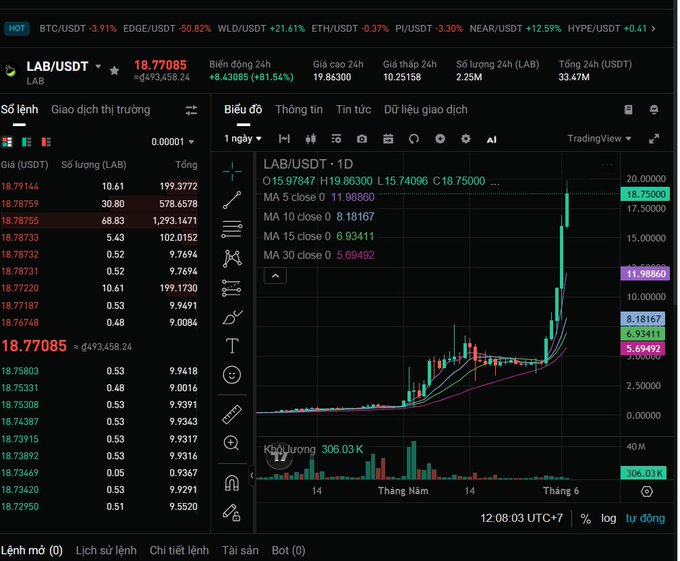
Task: Select the brush drawing tool
Action: 232,317
